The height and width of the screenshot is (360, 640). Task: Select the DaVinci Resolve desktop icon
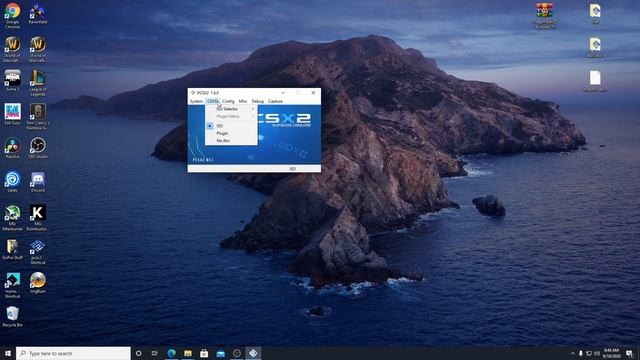click(12, 148)
